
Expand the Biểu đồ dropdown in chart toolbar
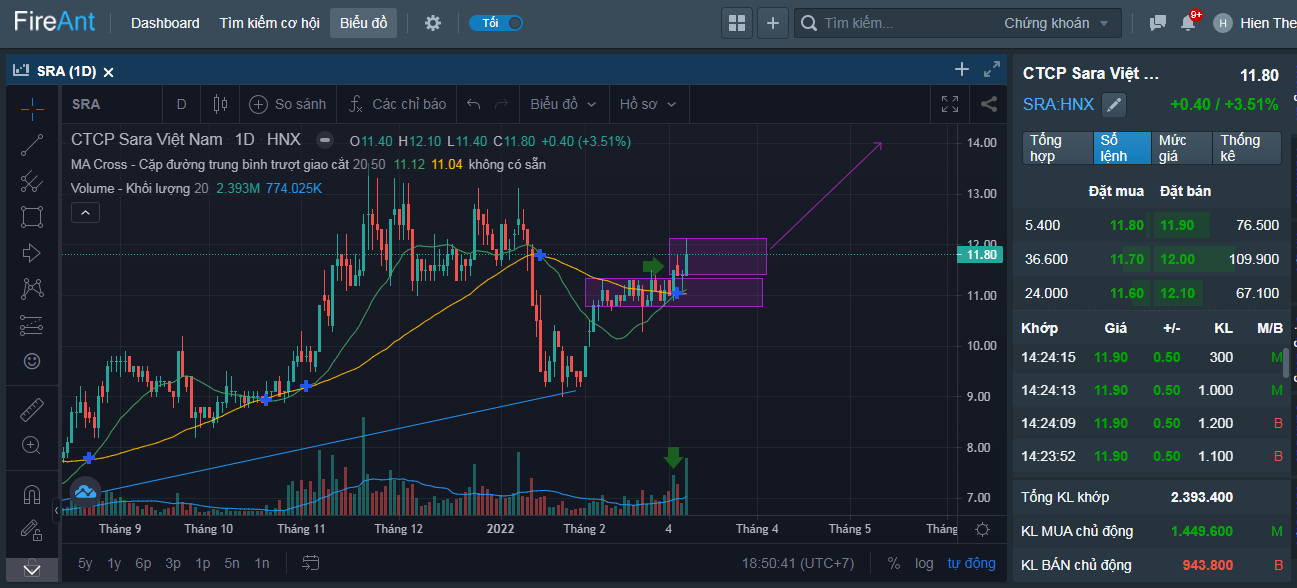coord(563,104)
